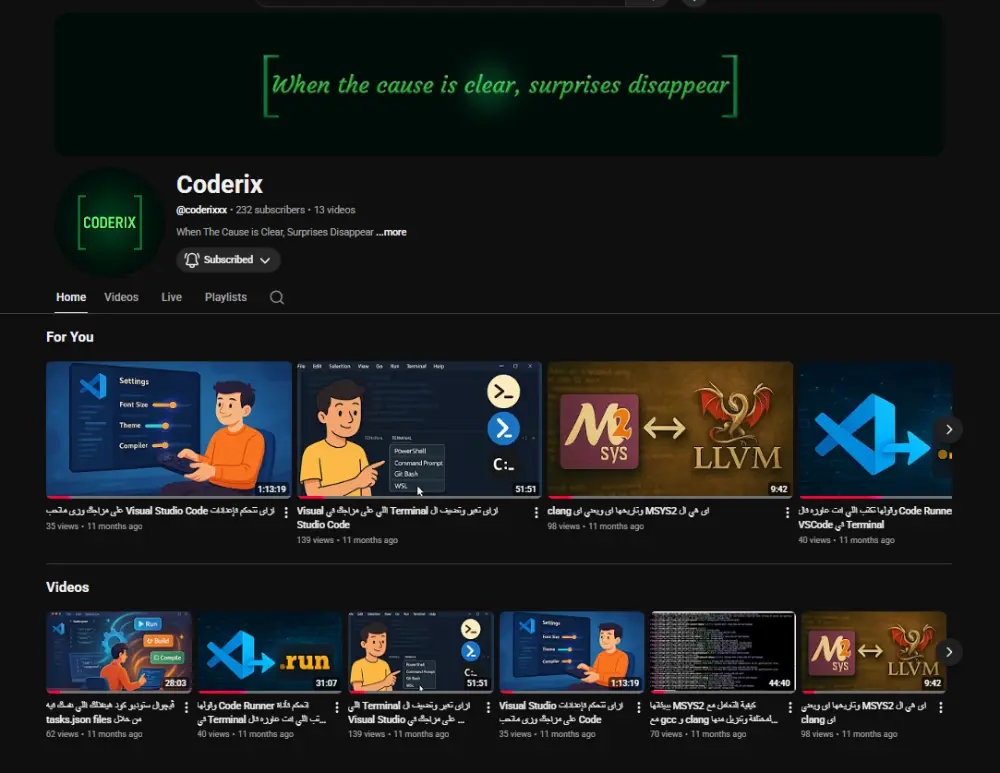Click the channel banner image
This screenshot has width=1000, height=773.
pyautogui.click(x=500, y=85)
